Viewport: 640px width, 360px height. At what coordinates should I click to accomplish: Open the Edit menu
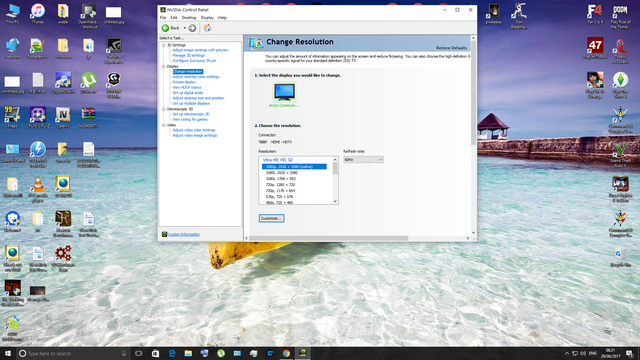(174, 18)
